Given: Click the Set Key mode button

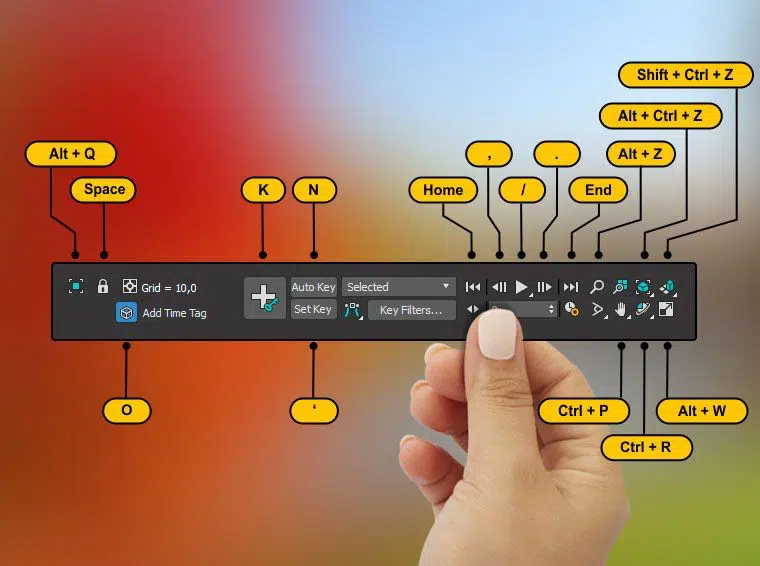Looking at the screenshot, I should 313,310.
